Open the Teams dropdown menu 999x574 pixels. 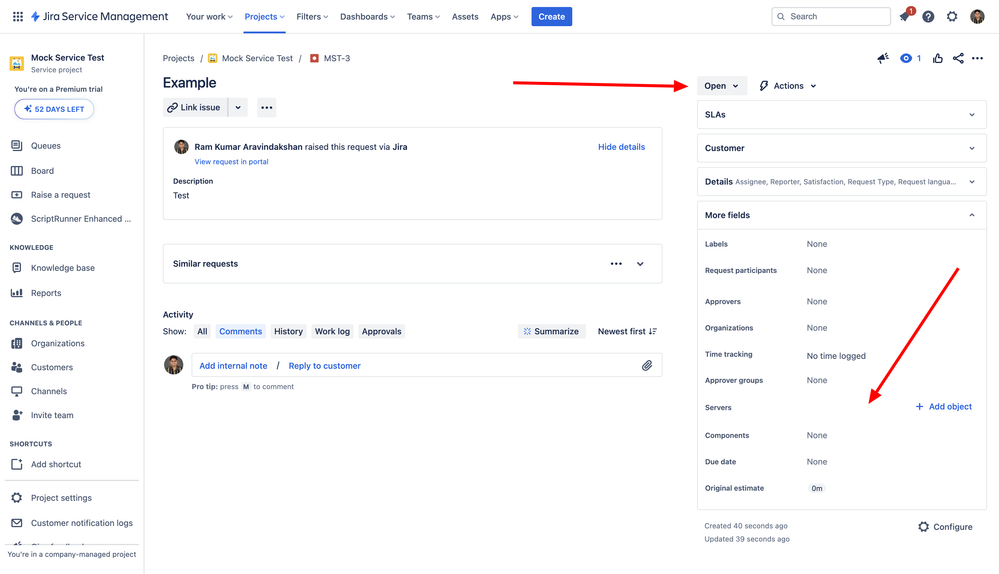424,17
